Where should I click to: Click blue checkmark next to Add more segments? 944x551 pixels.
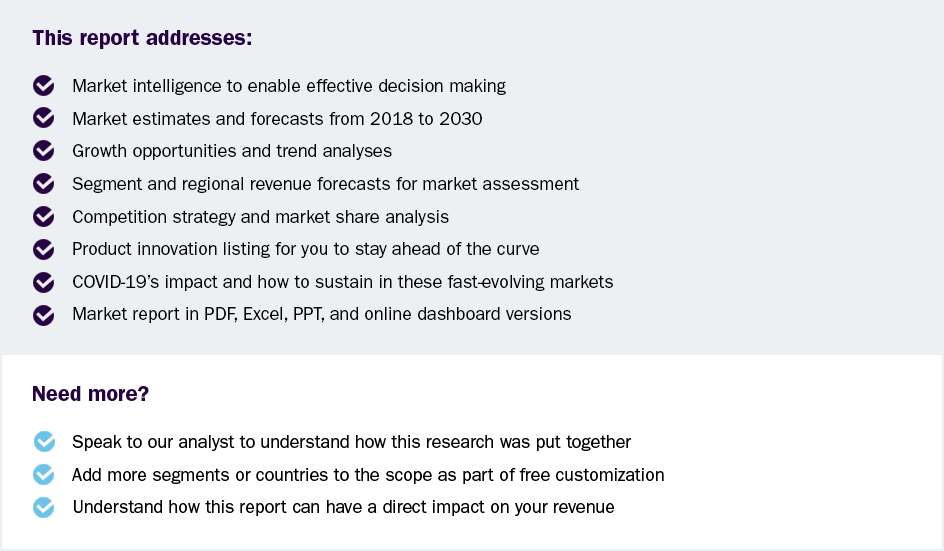[43, 475]
